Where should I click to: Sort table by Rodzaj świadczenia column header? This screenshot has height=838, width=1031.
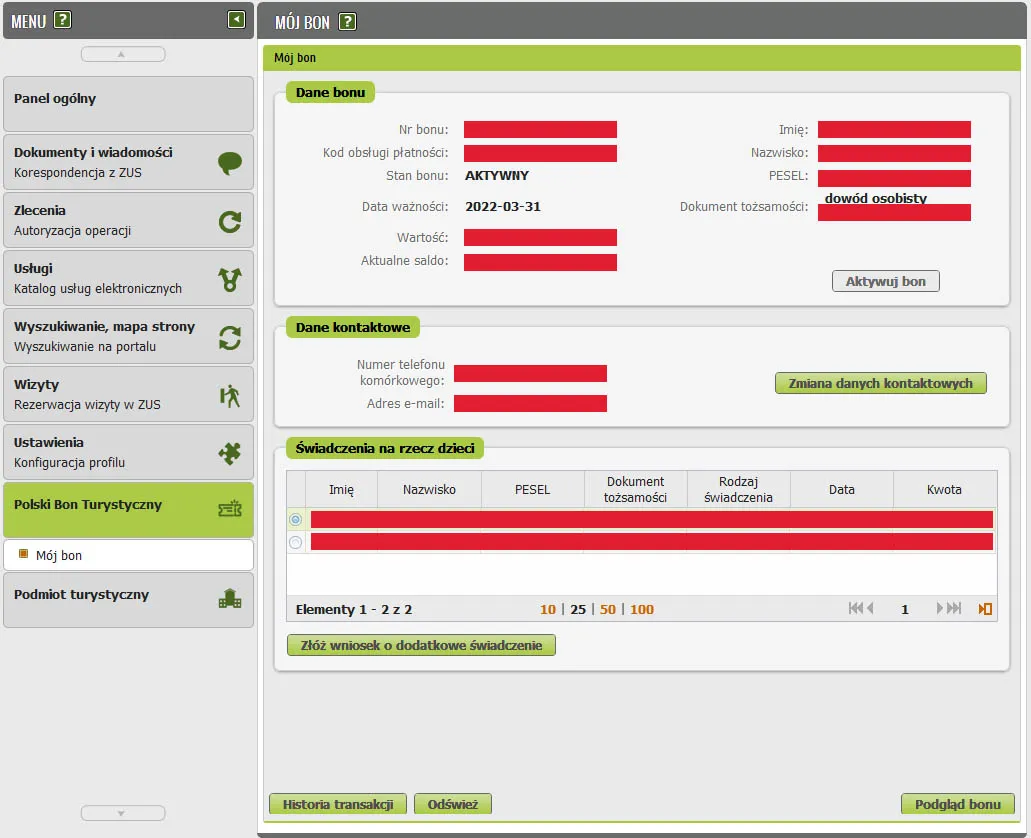[x=738, y=489]
